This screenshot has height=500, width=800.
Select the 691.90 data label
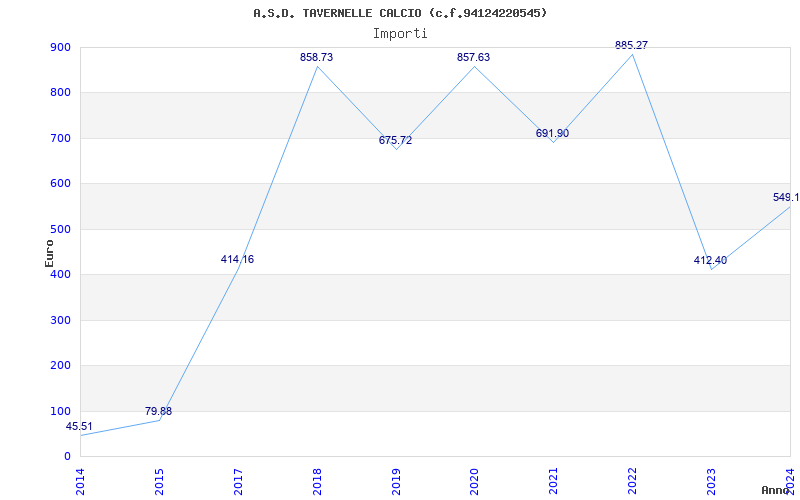point(553,133)
